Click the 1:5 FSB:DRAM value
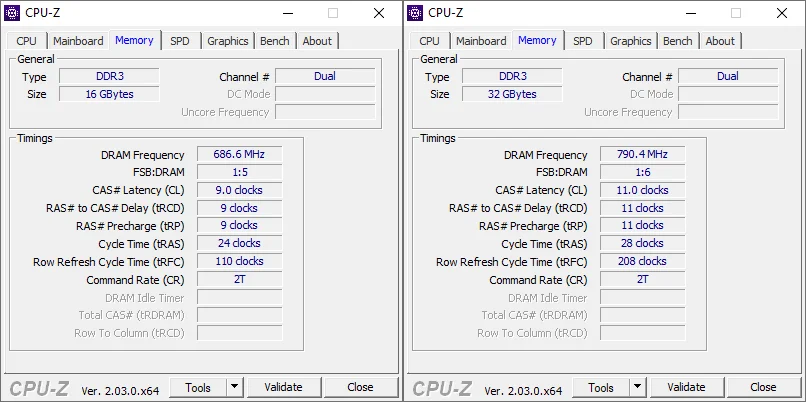 click(240, 172)
